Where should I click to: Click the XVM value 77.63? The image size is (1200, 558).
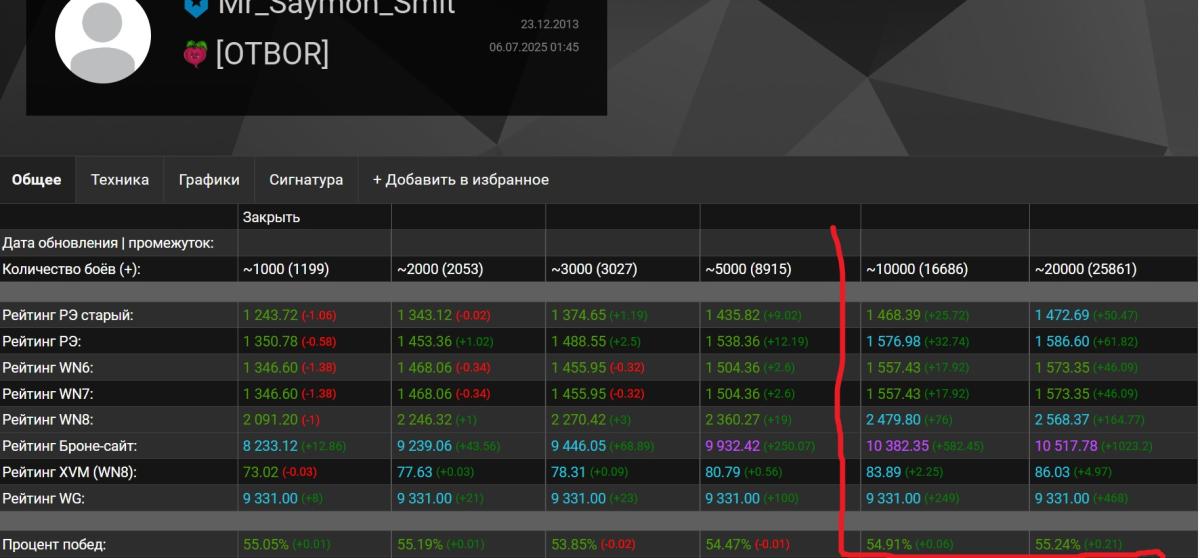coord(414,471)
